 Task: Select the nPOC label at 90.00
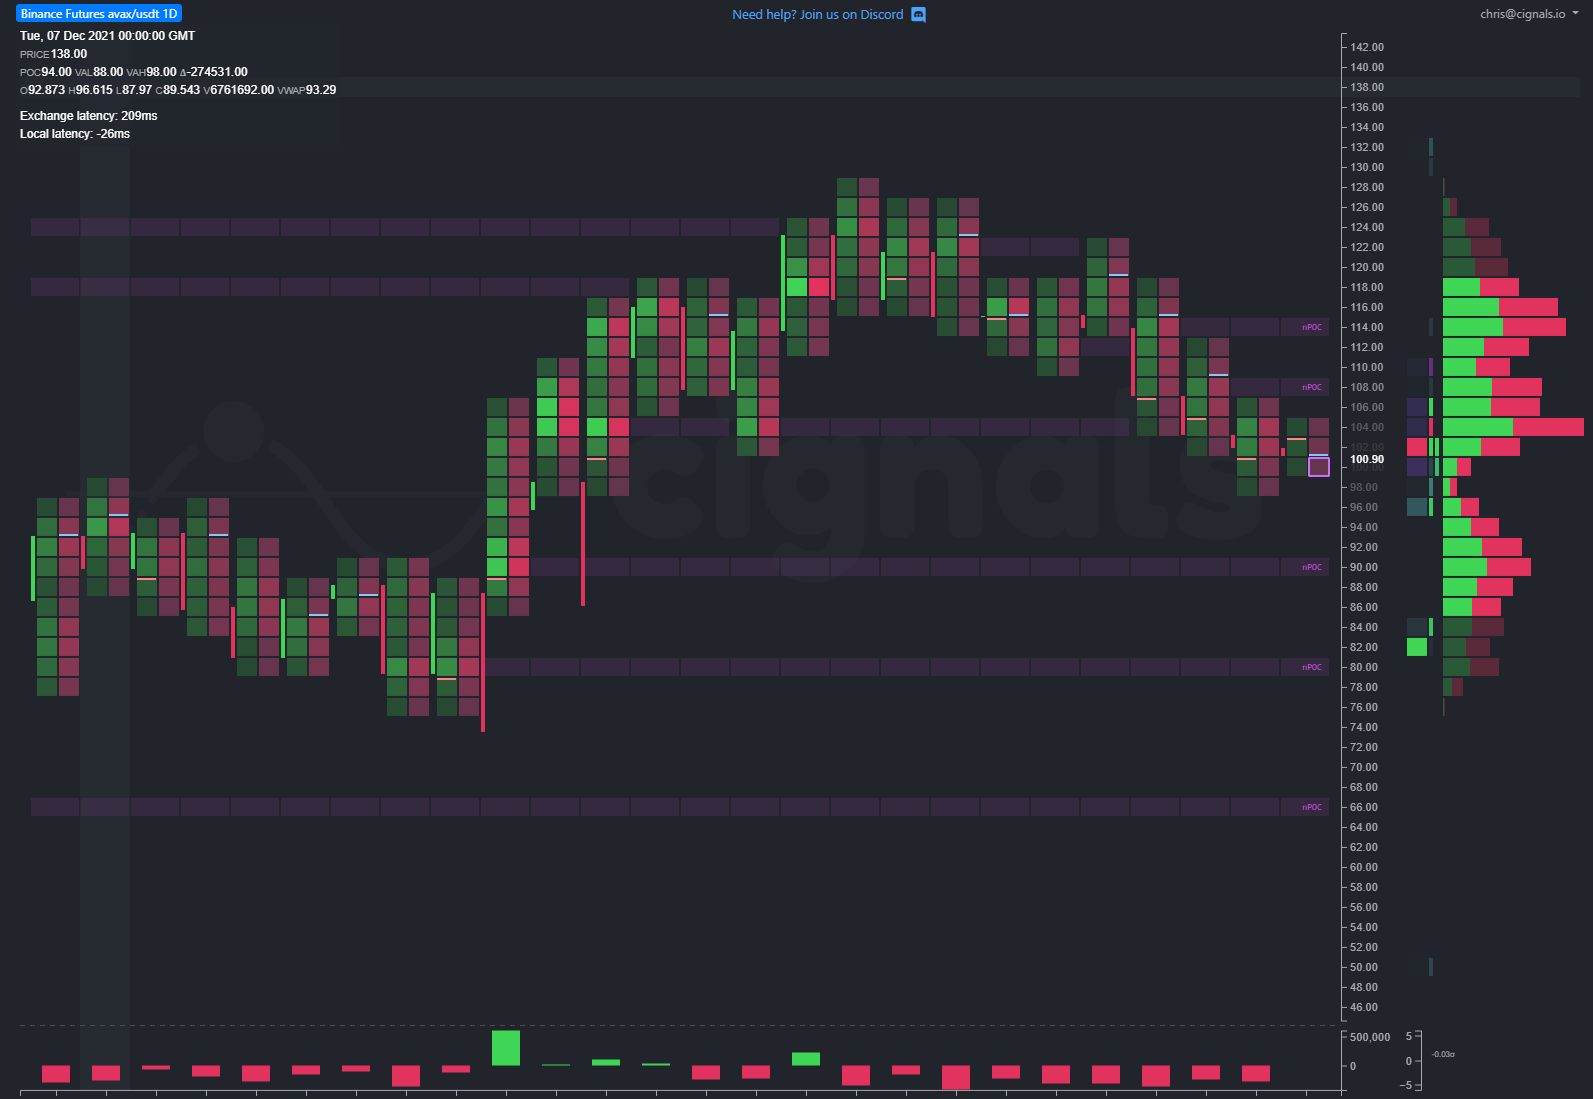[x=1311, y=567]
